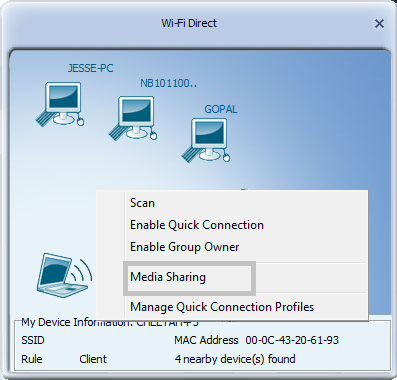397x380 pixels.
Task: Select the NB101100.. computer icon
Action: pyautogui.click(x=133, y=118)
